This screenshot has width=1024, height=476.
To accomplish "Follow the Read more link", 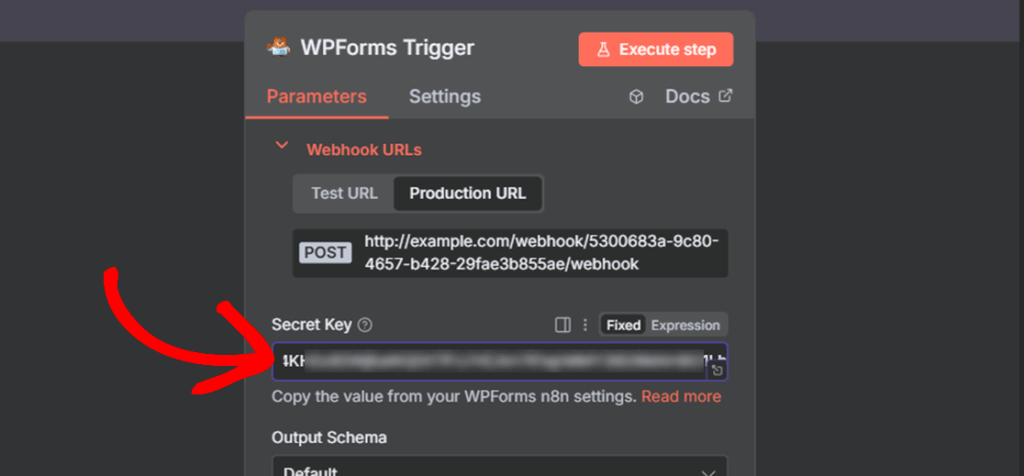I will click(x=681, y=397).
